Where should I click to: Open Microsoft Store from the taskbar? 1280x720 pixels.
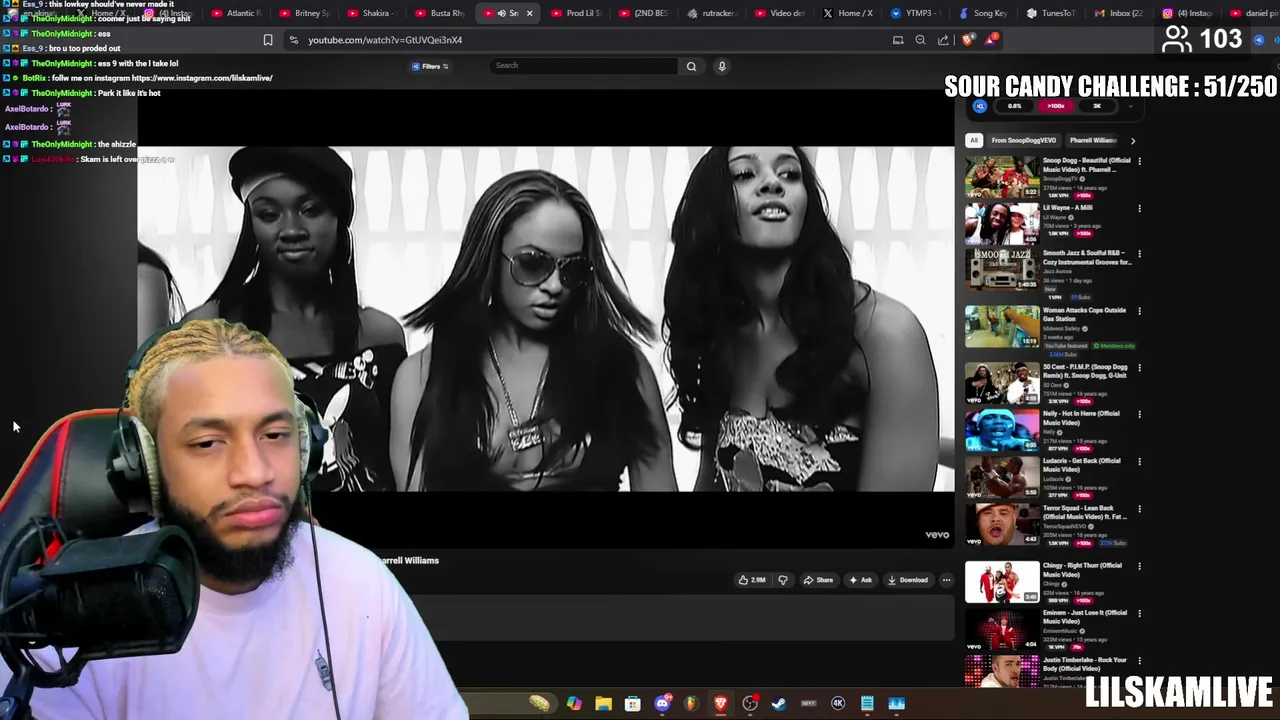point(632,704)
